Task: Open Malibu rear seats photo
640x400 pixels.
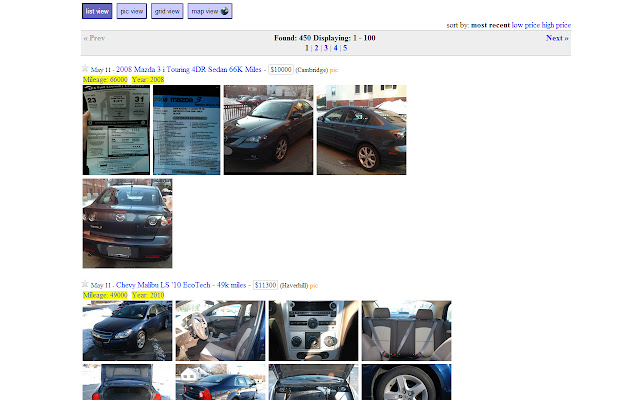Action: [407, 331]
